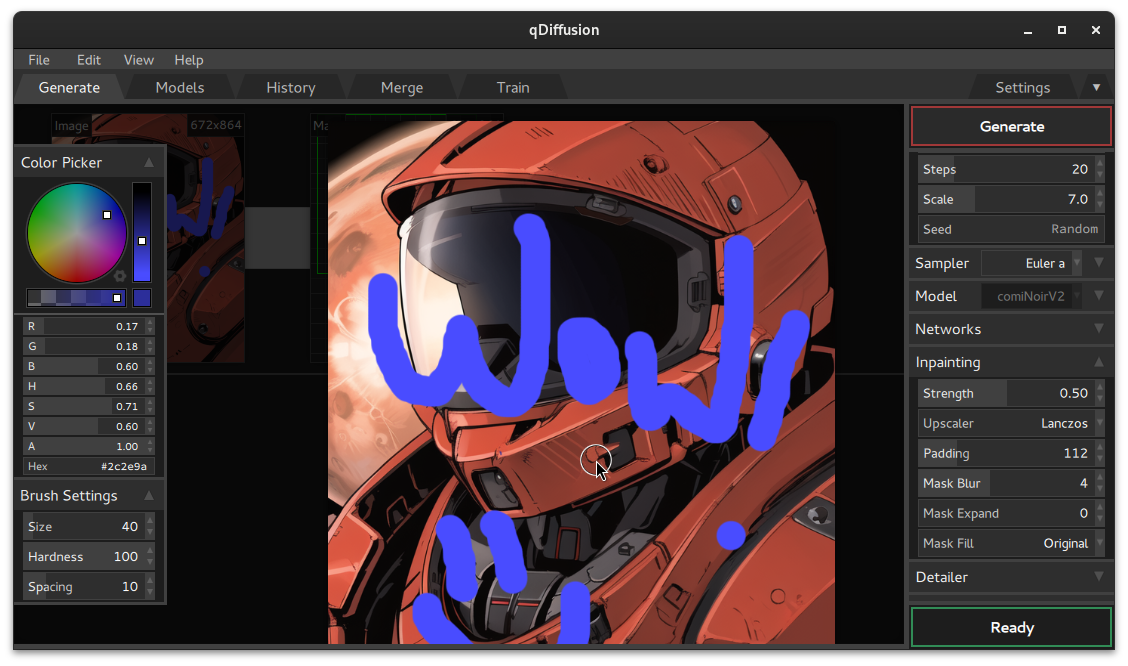Open the Upscaler dropdown set to Lanczos
Viewport: 1128px width, 666px height.
[1011, 424]
